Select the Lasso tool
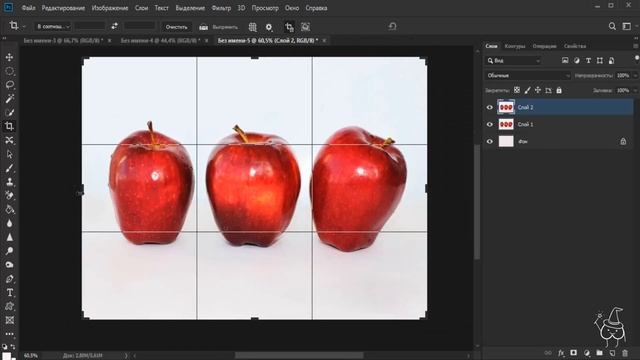This screenshot has height=360, width=640. pyautogui.click(x=9, y=85)
